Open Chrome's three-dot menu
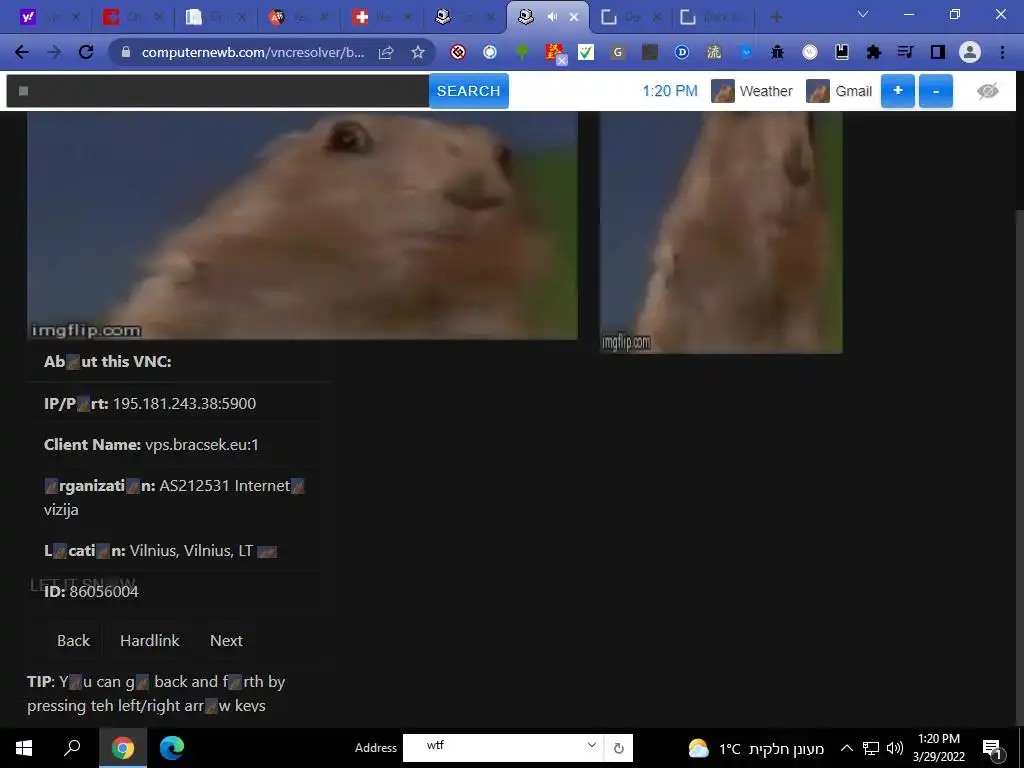 [x=1002, y=52]
